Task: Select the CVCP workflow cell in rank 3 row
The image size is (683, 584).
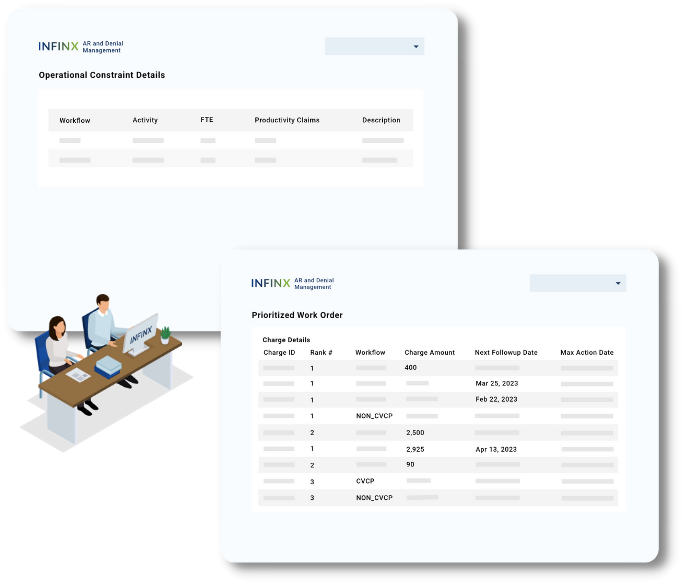Action: click(365, 481)
